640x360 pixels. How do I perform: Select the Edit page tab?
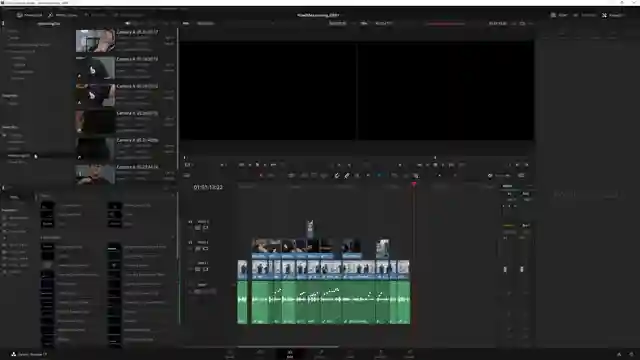point(290,354)
